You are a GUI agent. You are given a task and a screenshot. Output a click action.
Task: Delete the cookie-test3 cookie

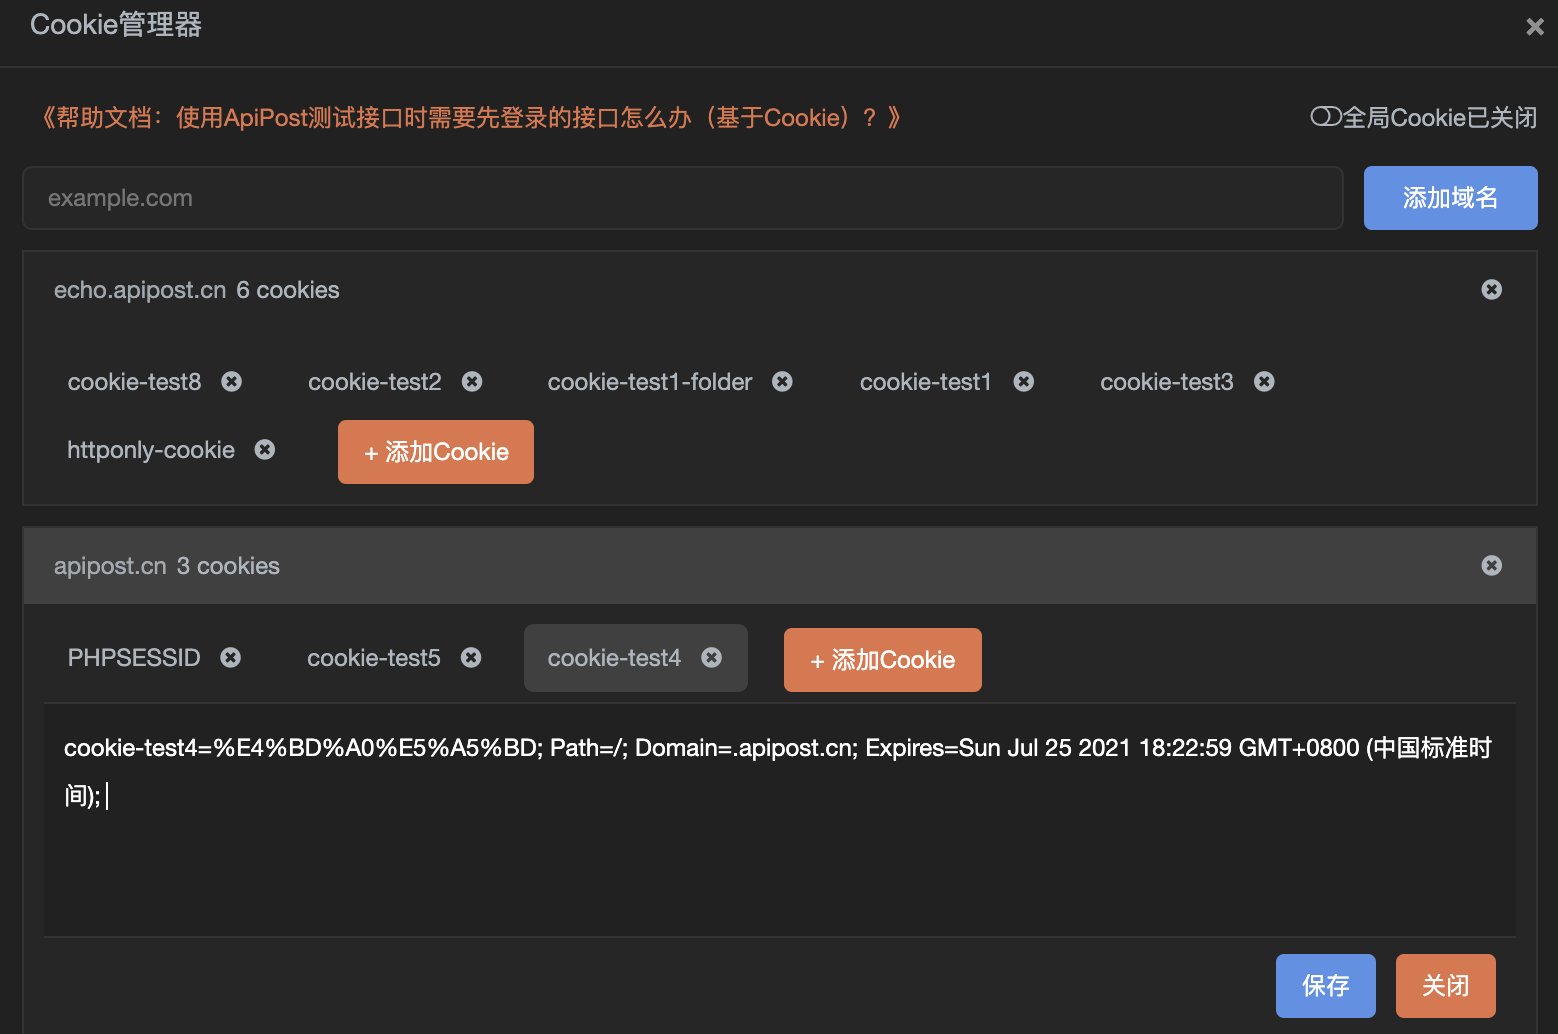(x=1264, y=381)
